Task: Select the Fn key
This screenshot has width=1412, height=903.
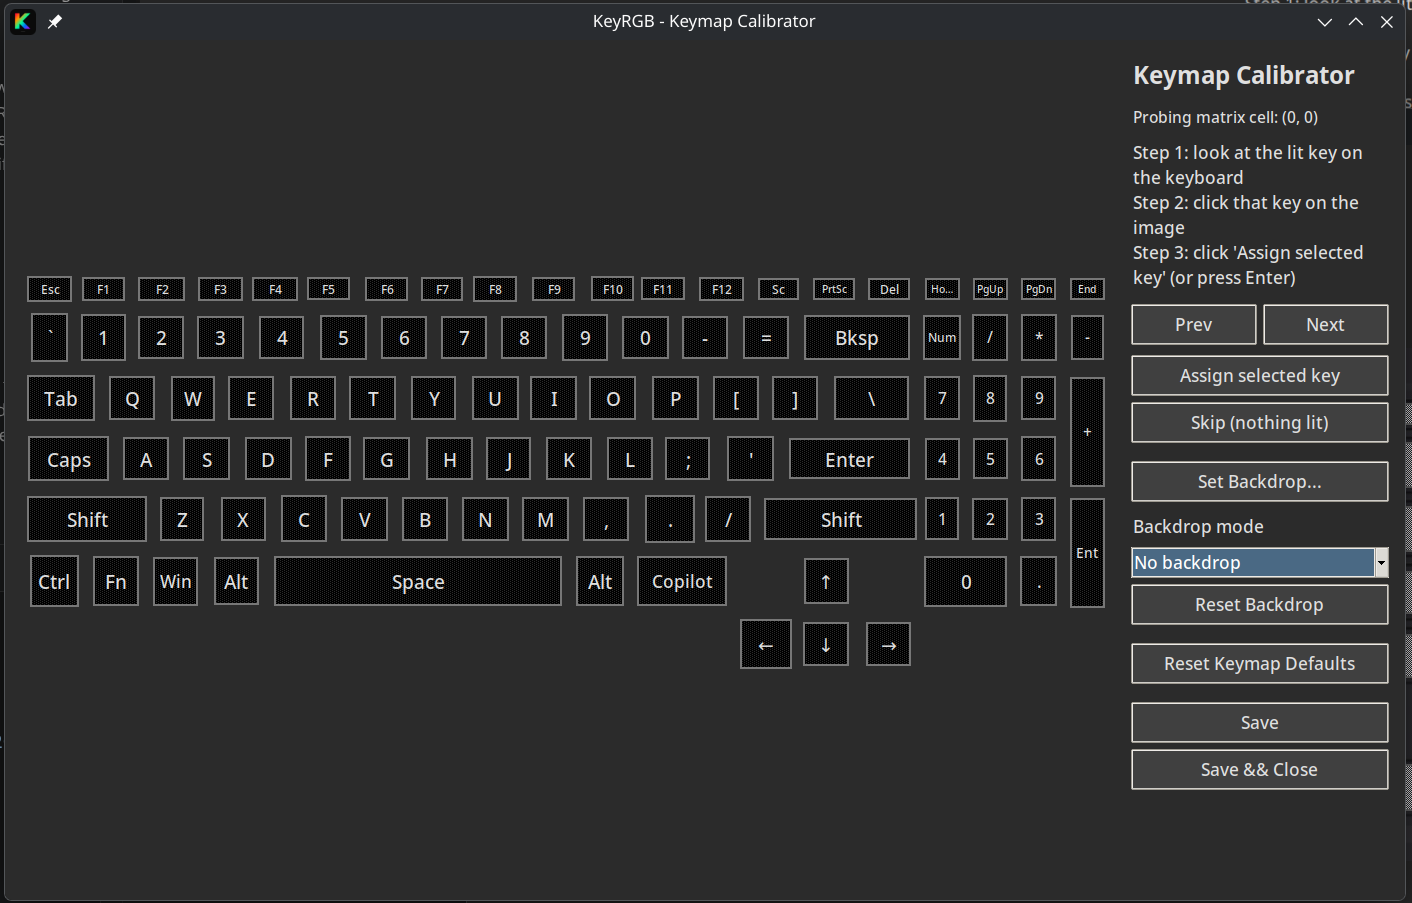Action: coord(116,582)
